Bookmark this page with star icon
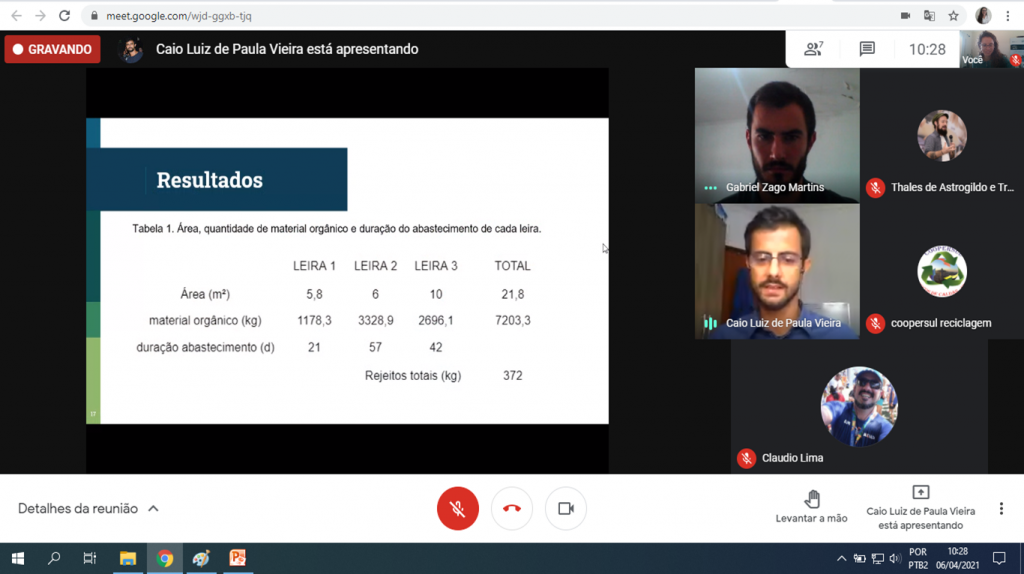 [953, 16]
